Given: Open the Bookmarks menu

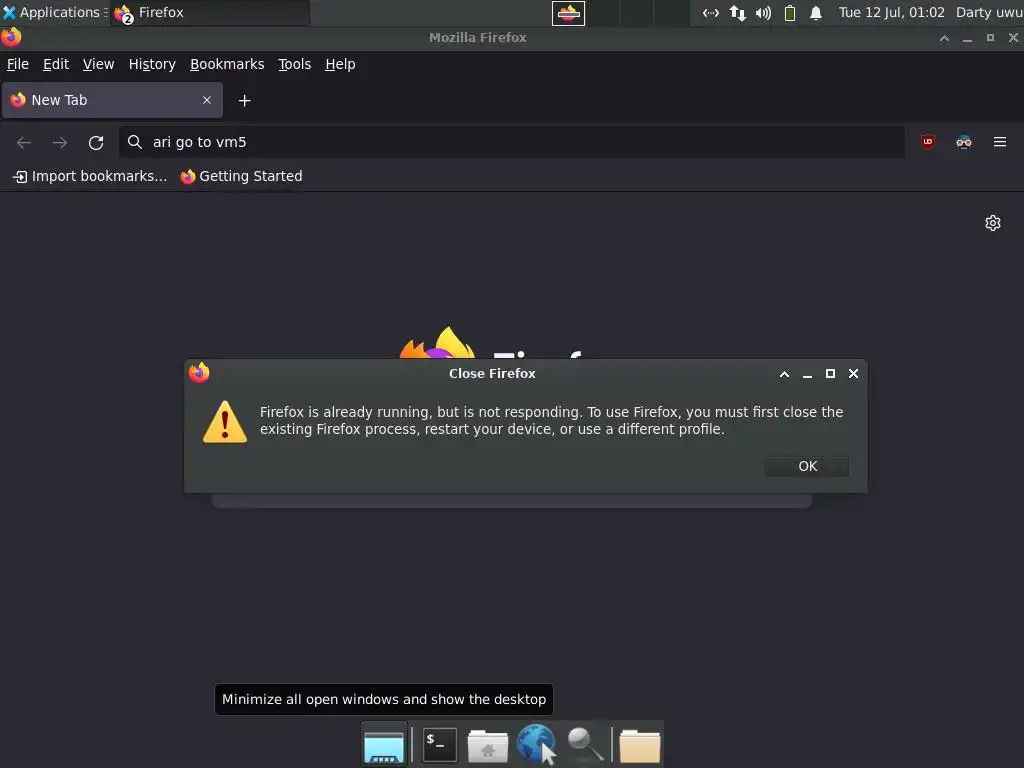Looking at the screenshot, I should (227, 64).
